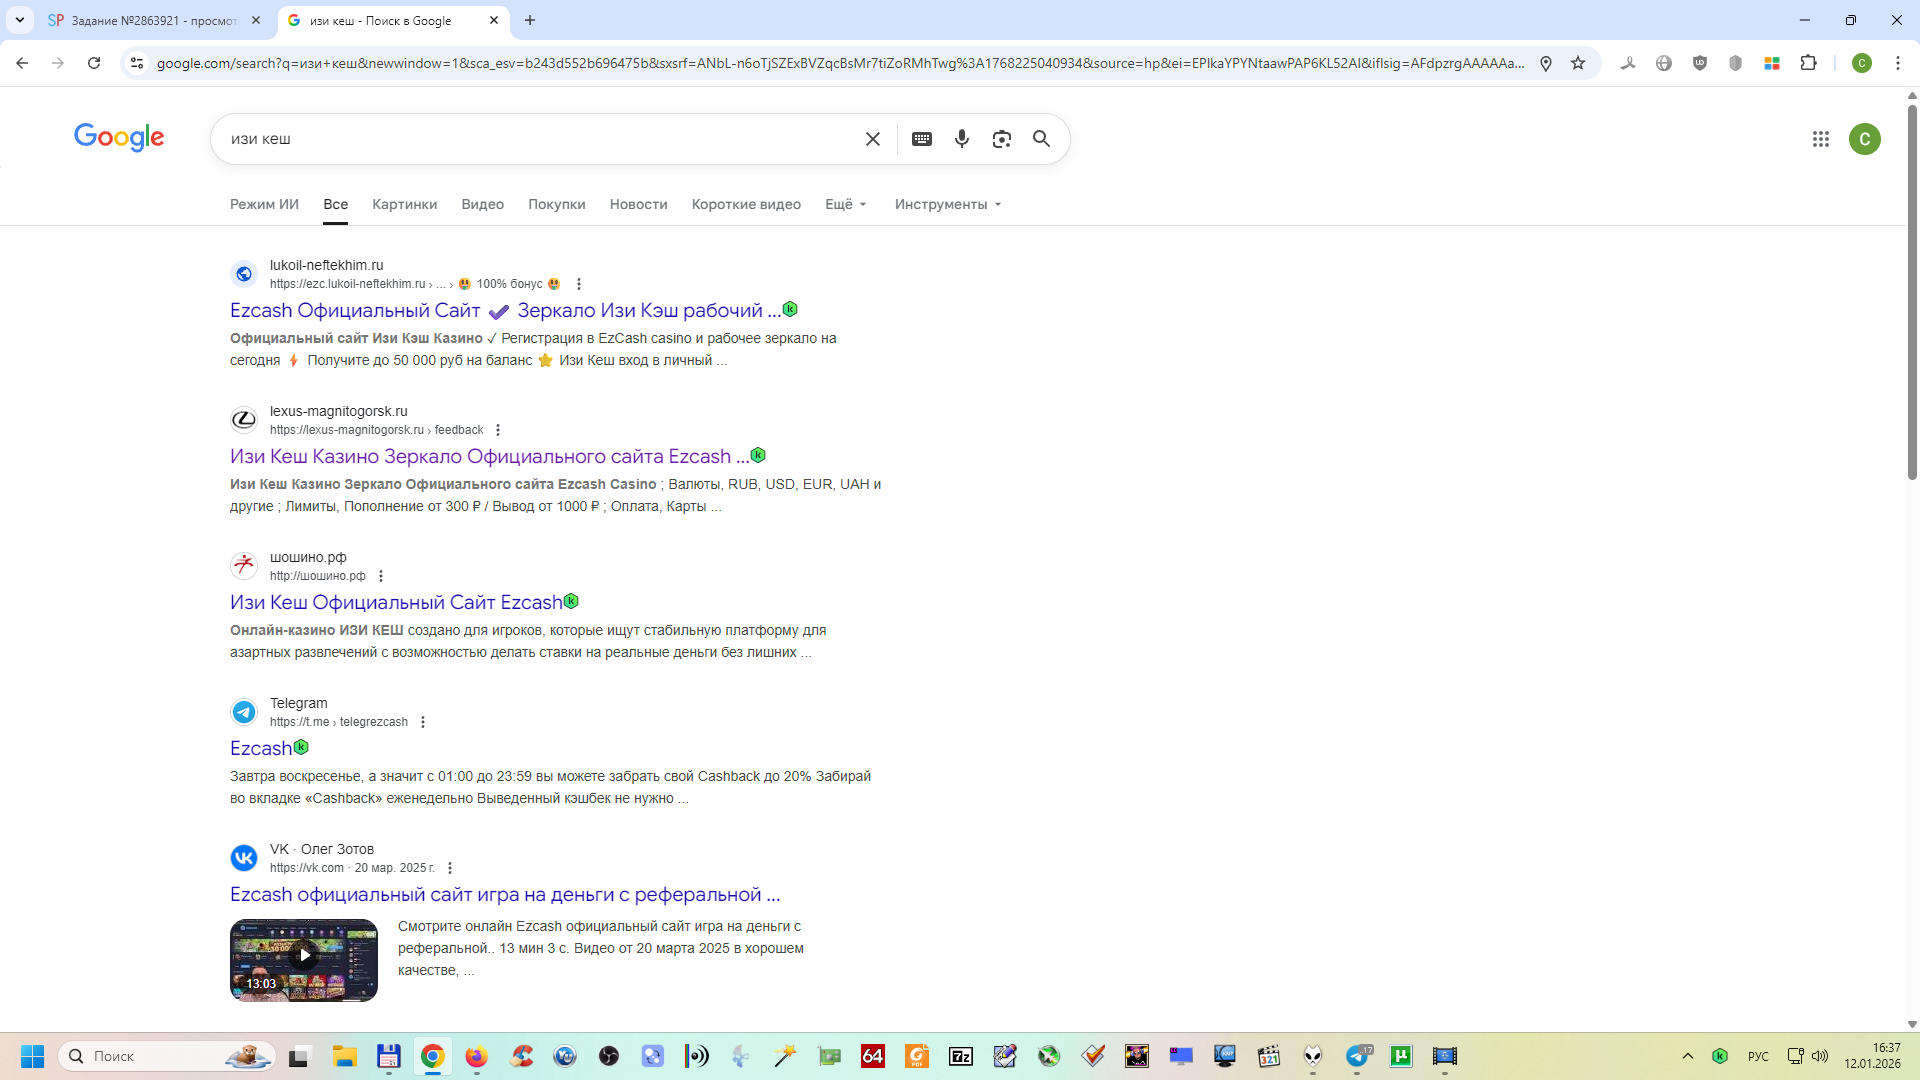Expand the Инструменты dropdown
Screen dimensions: 1920x1080
pyautogui.click(x=947, y=204)
